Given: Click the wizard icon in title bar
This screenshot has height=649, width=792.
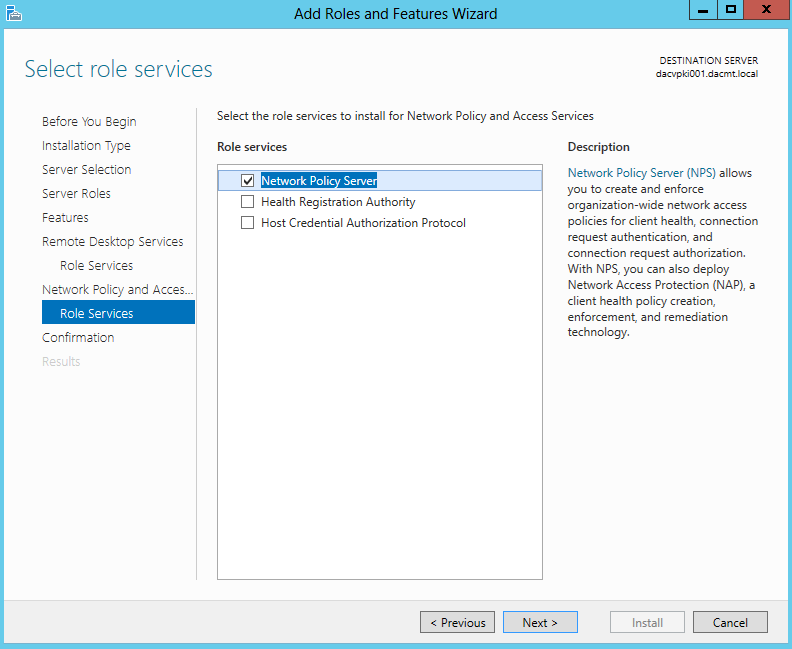Looking at the screenshot, I should (14, 13).
